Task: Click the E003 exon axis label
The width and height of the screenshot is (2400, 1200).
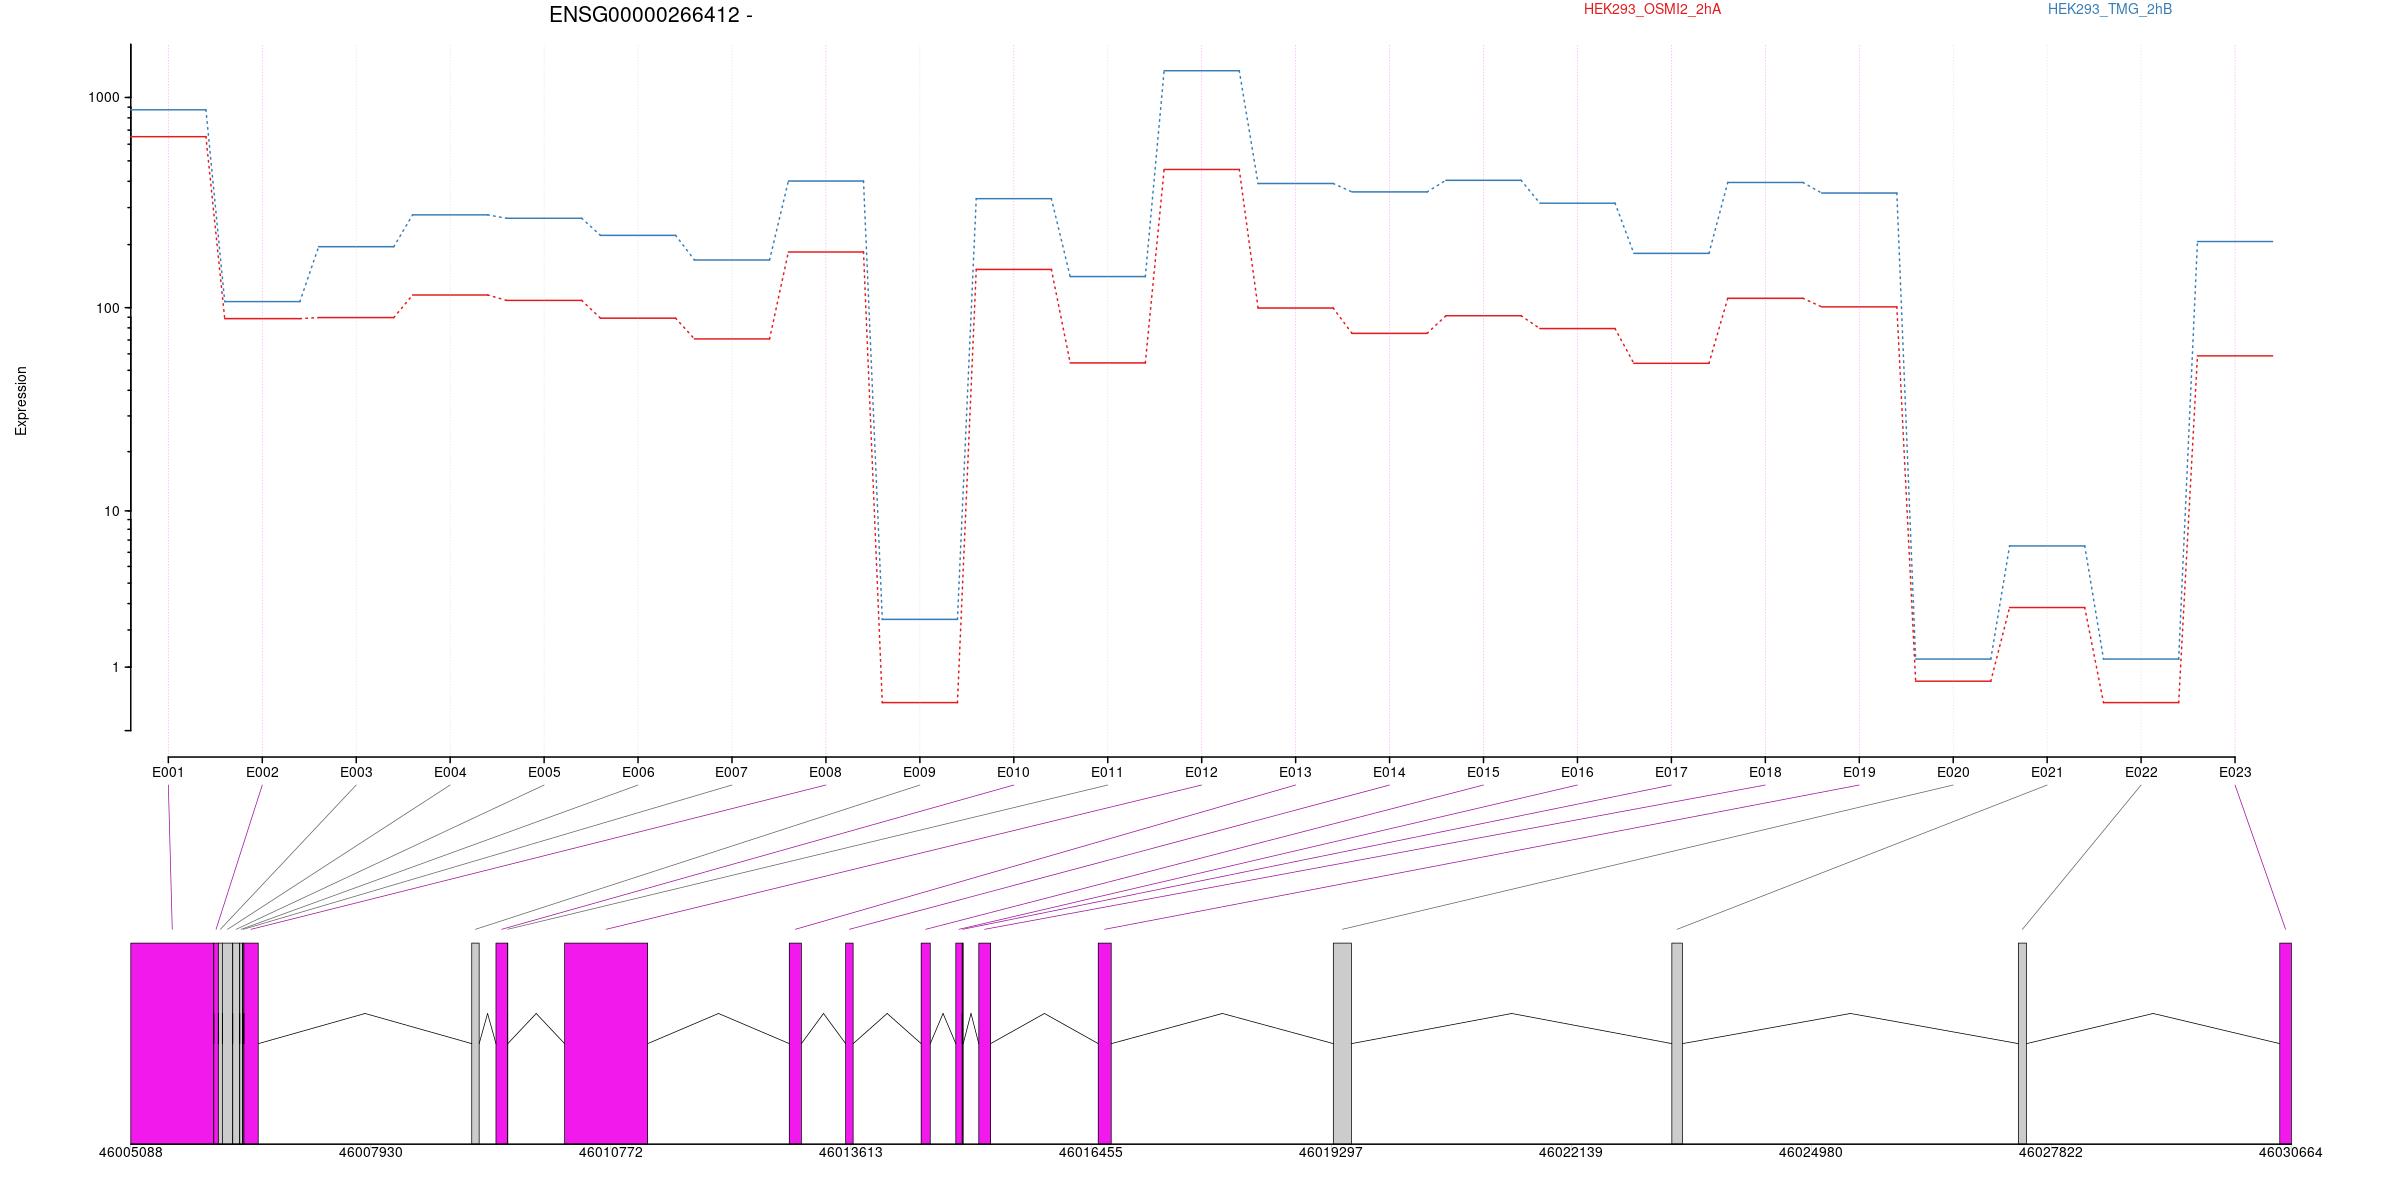Action: click(x=356, y=772)
